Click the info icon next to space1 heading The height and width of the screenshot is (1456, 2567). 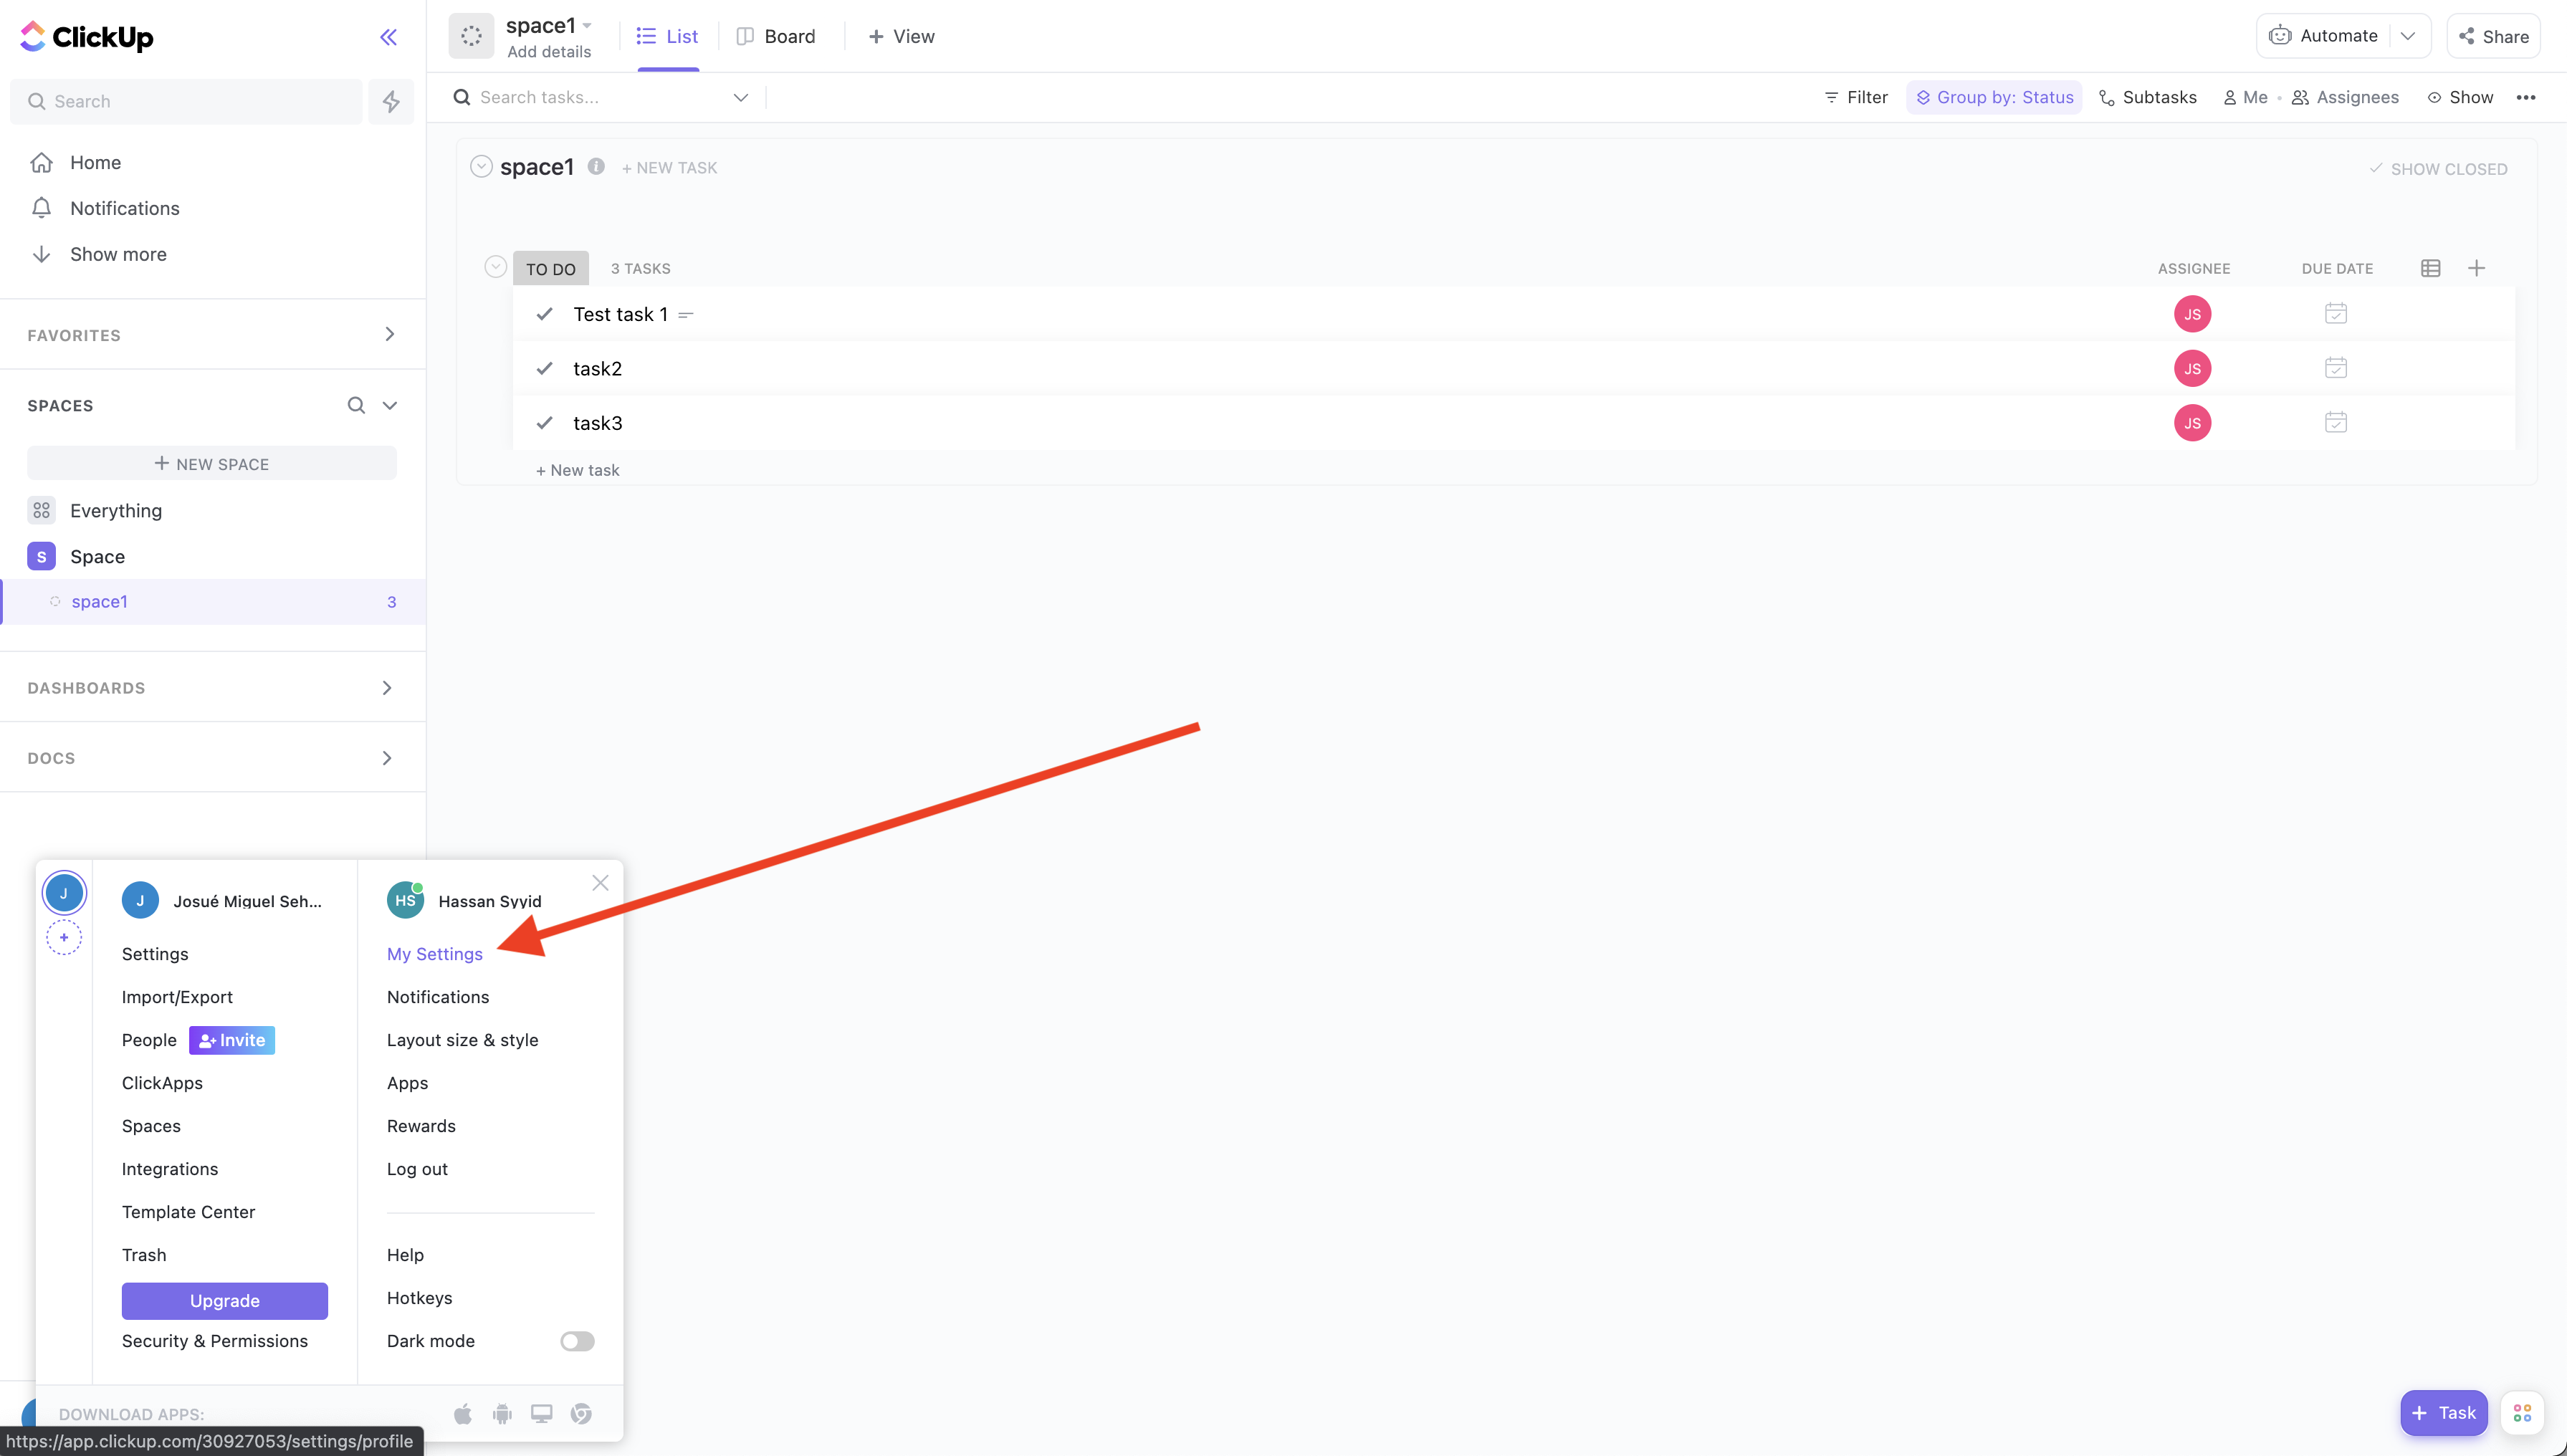[596, 167]
